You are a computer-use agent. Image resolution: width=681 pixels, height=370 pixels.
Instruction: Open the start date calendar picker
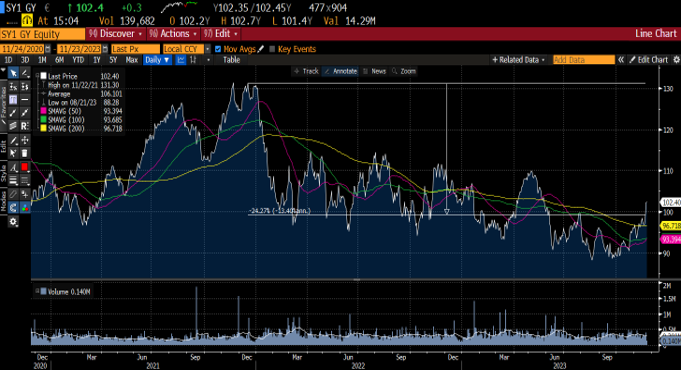pyautogui.click(x=48, y=49)
